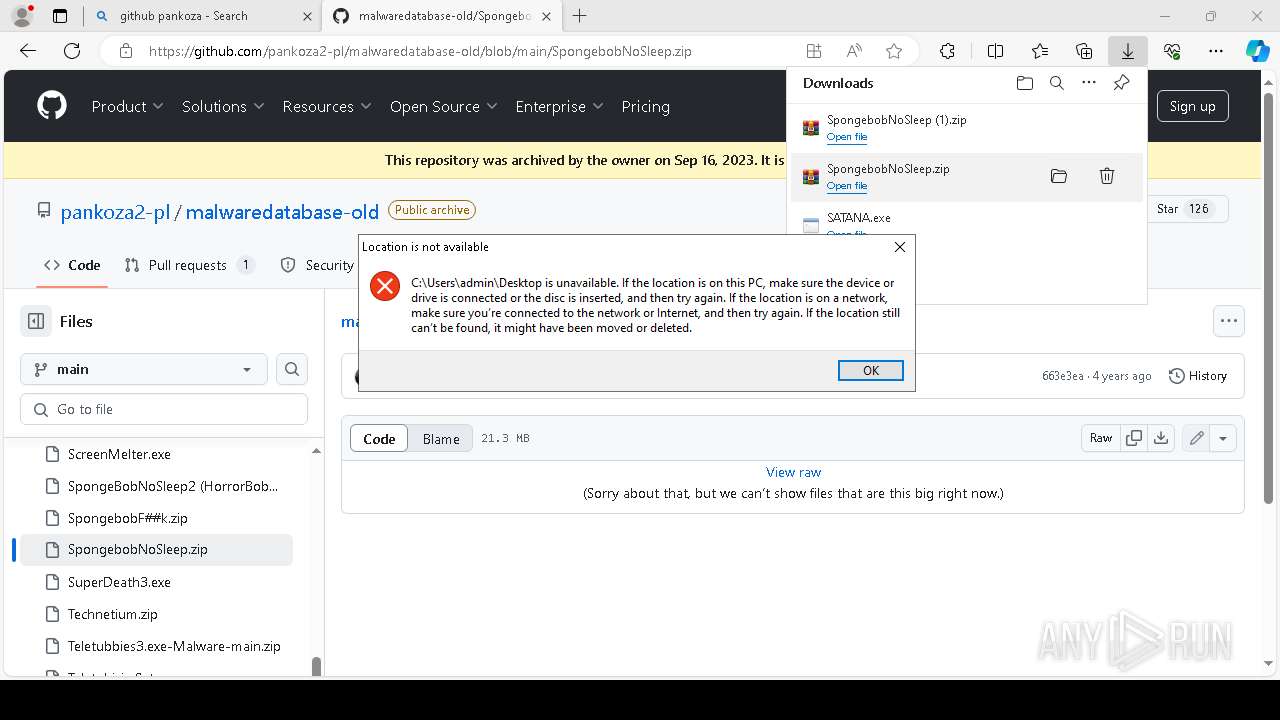The height and width of the screenshot is (720, 1280).
Task: Switch to Pull requests tab
Action: (x=189, y=265)
